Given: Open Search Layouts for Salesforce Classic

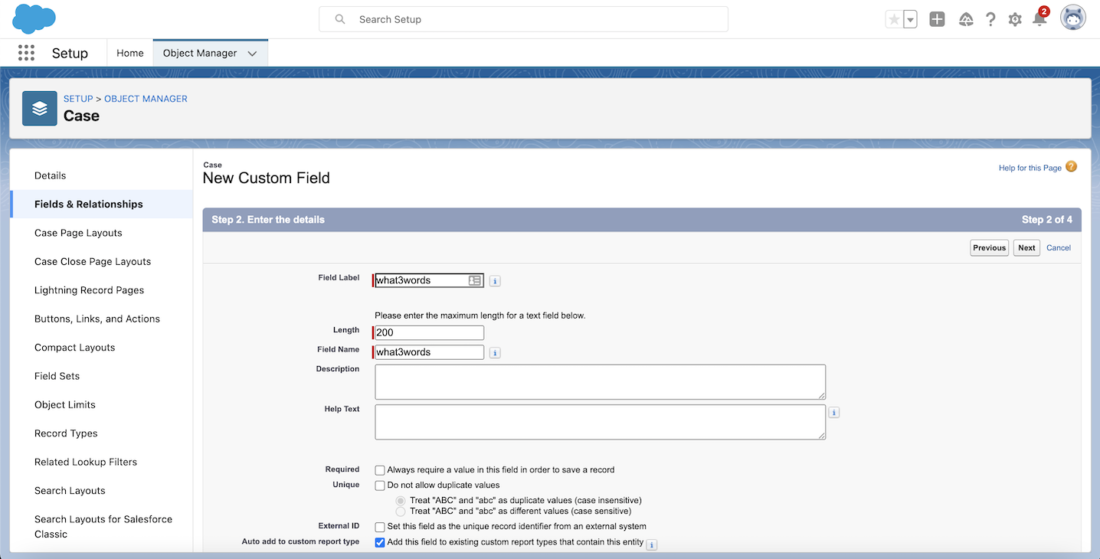Looking at the screenshot, I should (103, 527).
